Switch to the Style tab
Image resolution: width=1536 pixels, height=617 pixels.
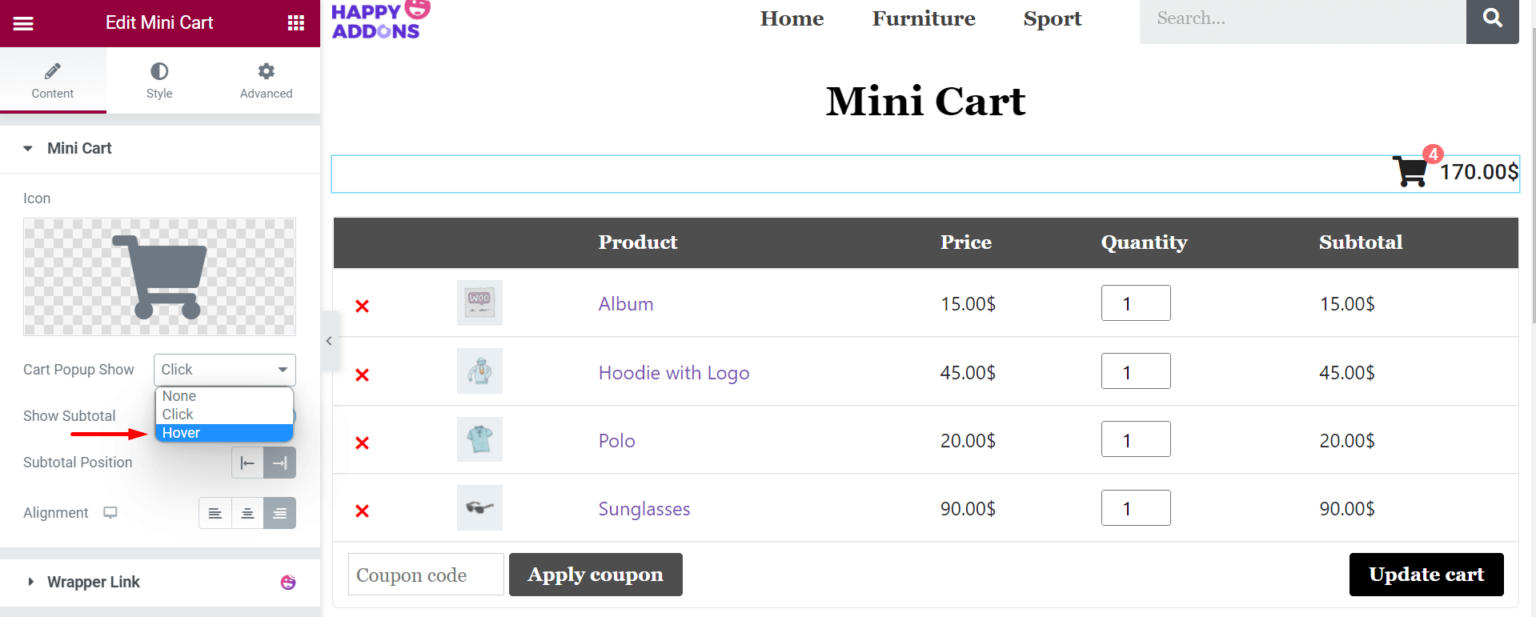[159, 81]
